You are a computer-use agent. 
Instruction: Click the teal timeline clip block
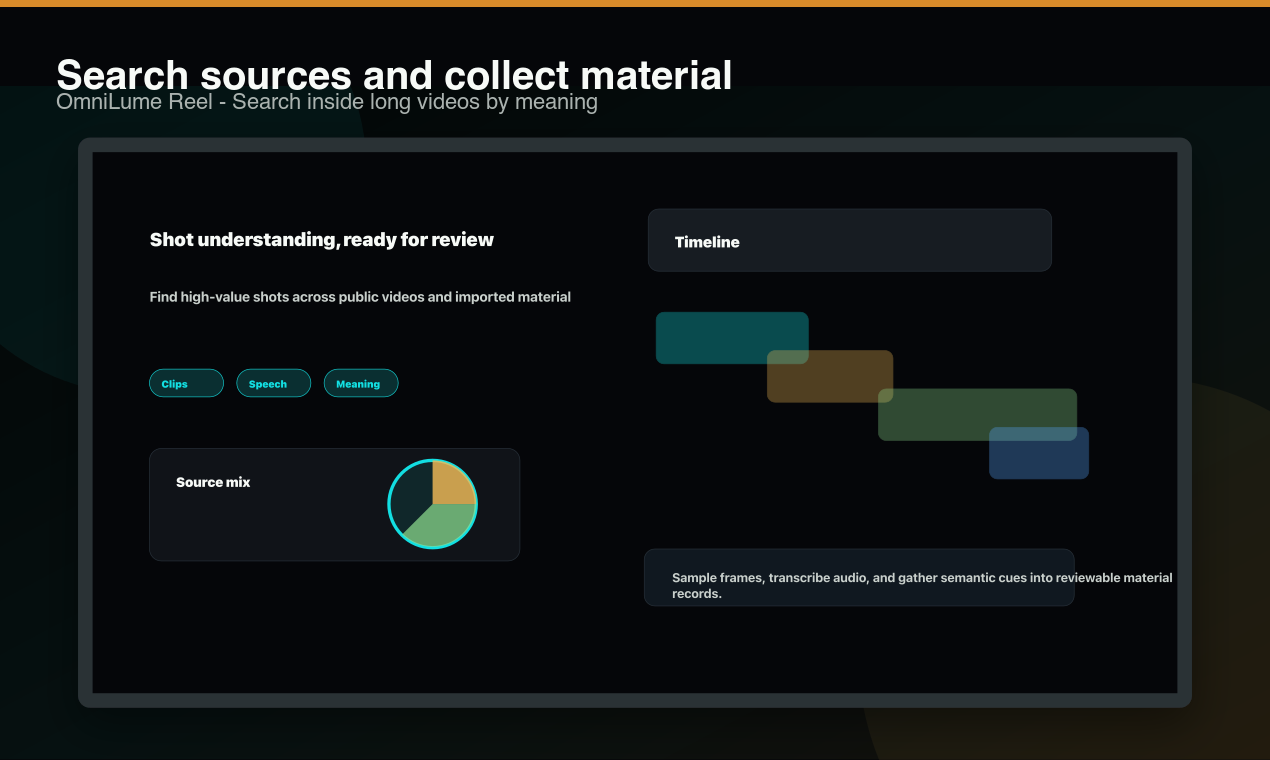pyautogui.click(x=732, y=338)
